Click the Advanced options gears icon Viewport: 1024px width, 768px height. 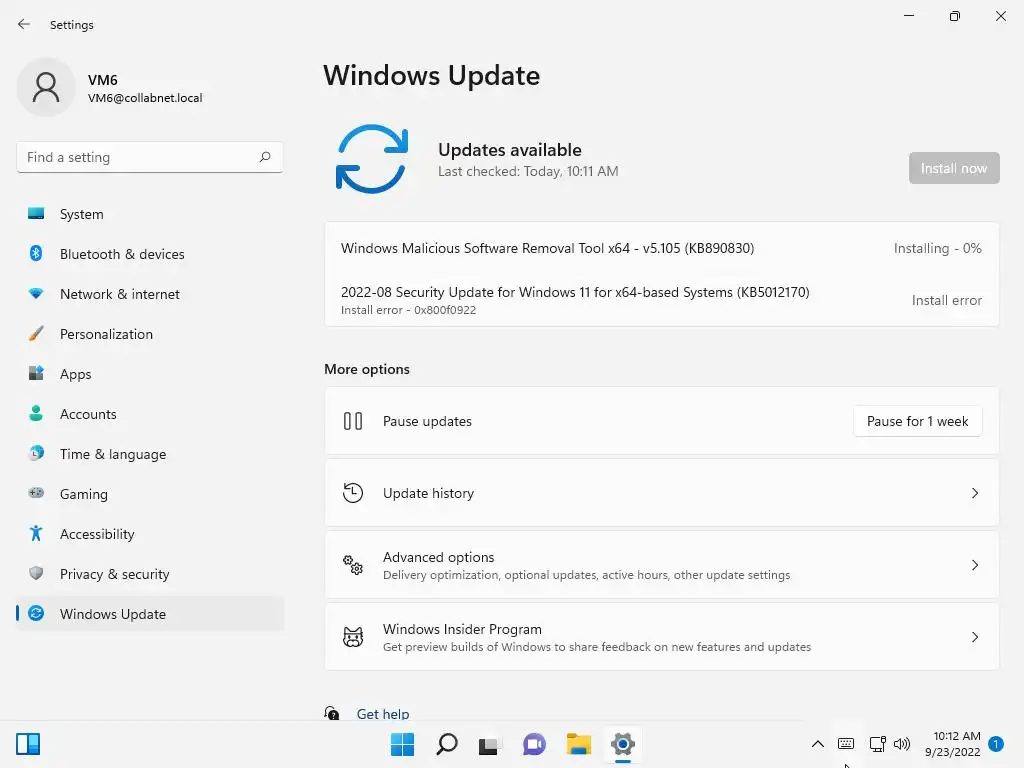[353, 565]
